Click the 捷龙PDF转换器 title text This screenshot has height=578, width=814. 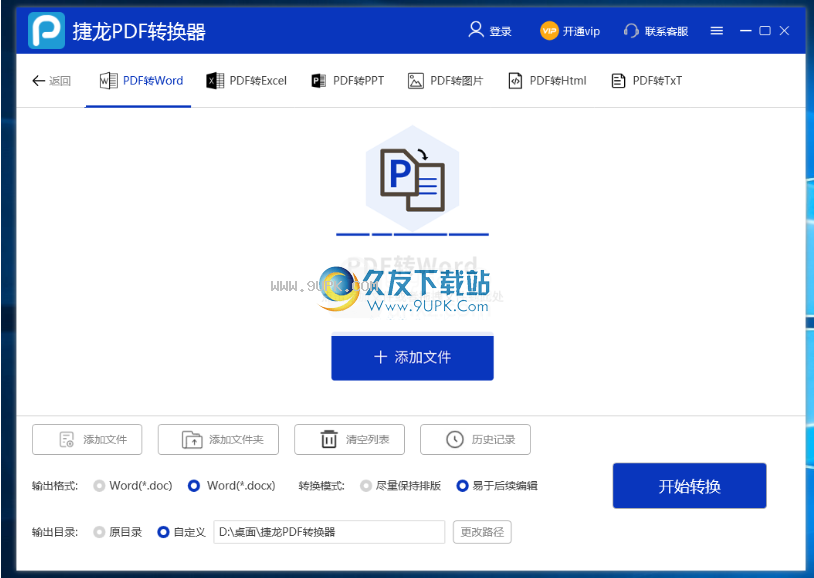[x=139, y=32]
